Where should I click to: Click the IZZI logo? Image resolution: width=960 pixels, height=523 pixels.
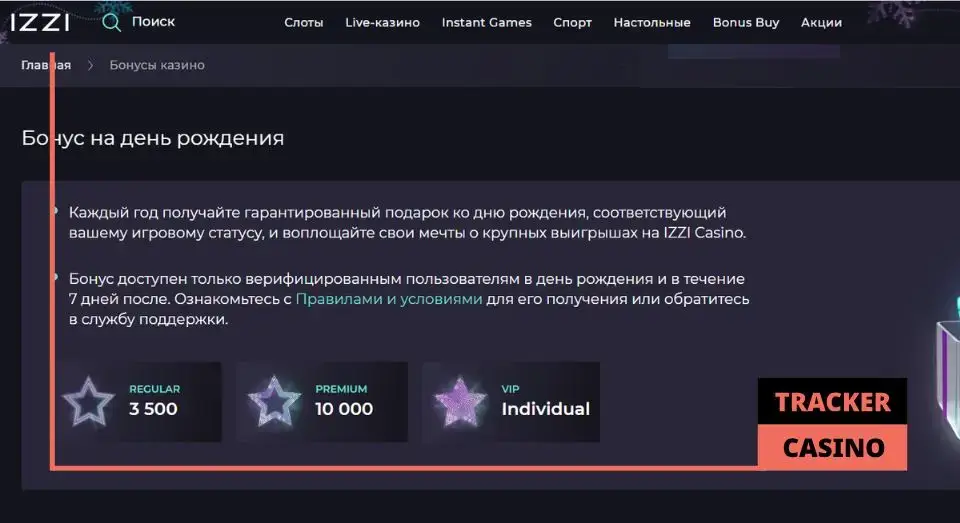pos(40,23)
